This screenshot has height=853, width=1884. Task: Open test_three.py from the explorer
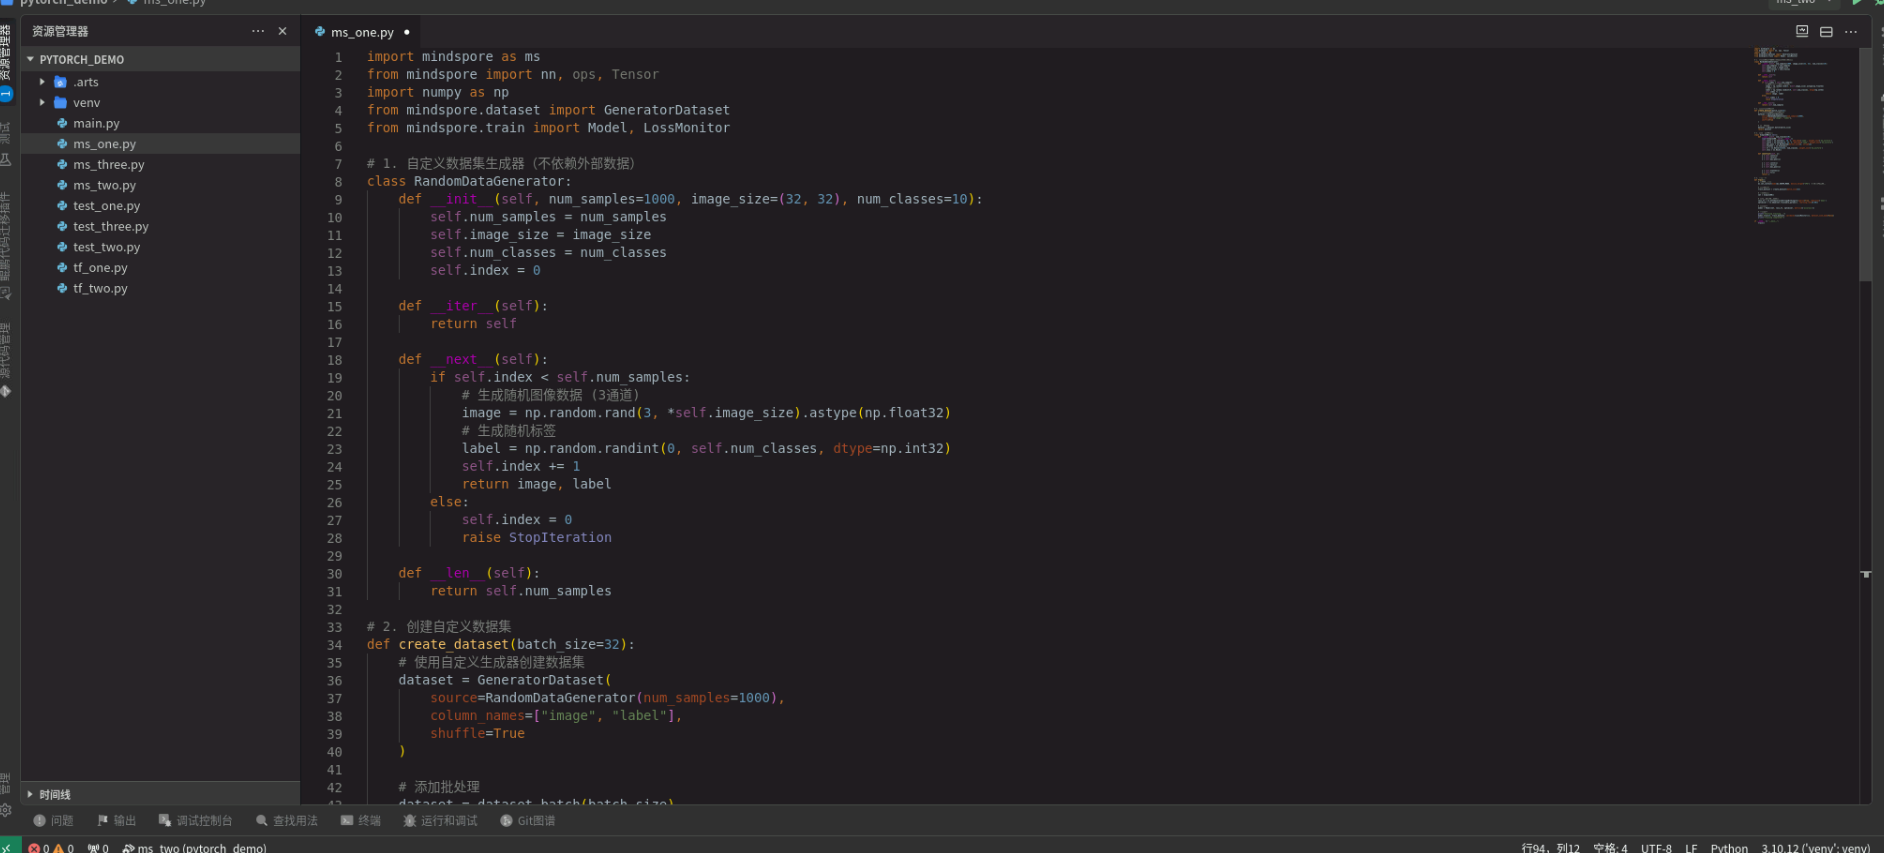coord(110,227)
